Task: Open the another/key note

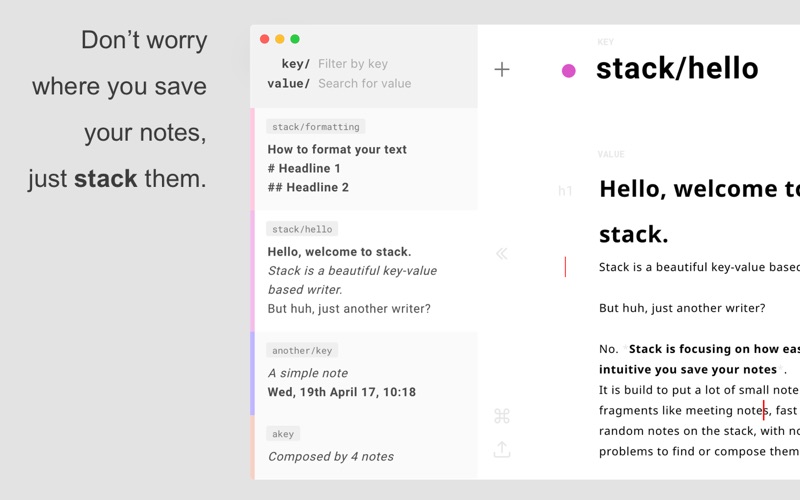Action: [364, 373]
